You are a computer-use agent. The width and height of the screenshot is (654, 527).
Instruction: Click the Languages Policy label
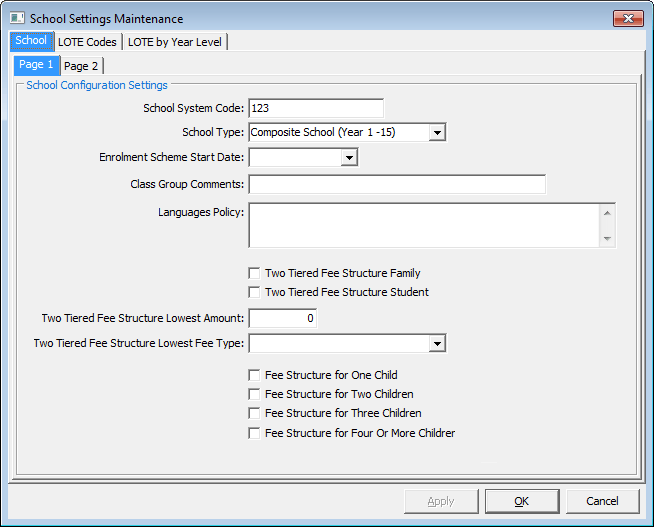pos(201,212)
